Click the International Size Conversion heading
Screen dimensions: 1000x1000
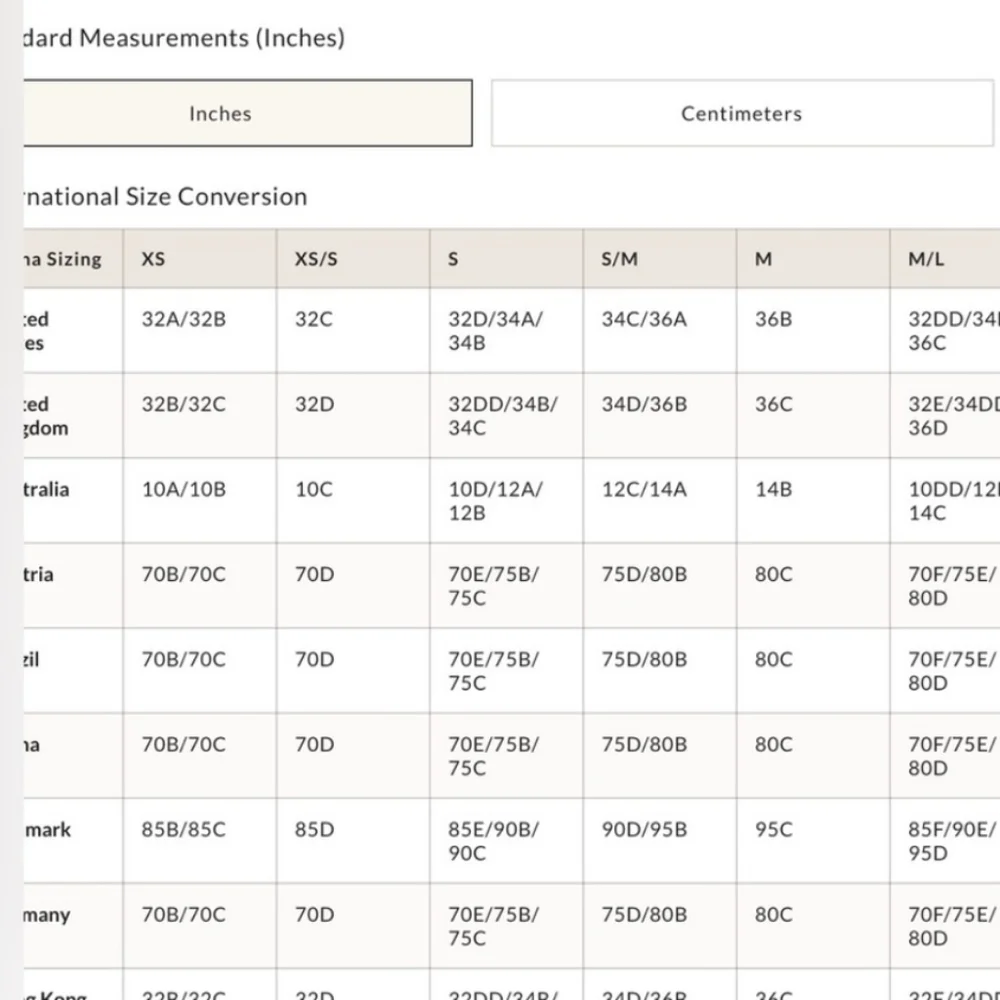coord(165,196)
